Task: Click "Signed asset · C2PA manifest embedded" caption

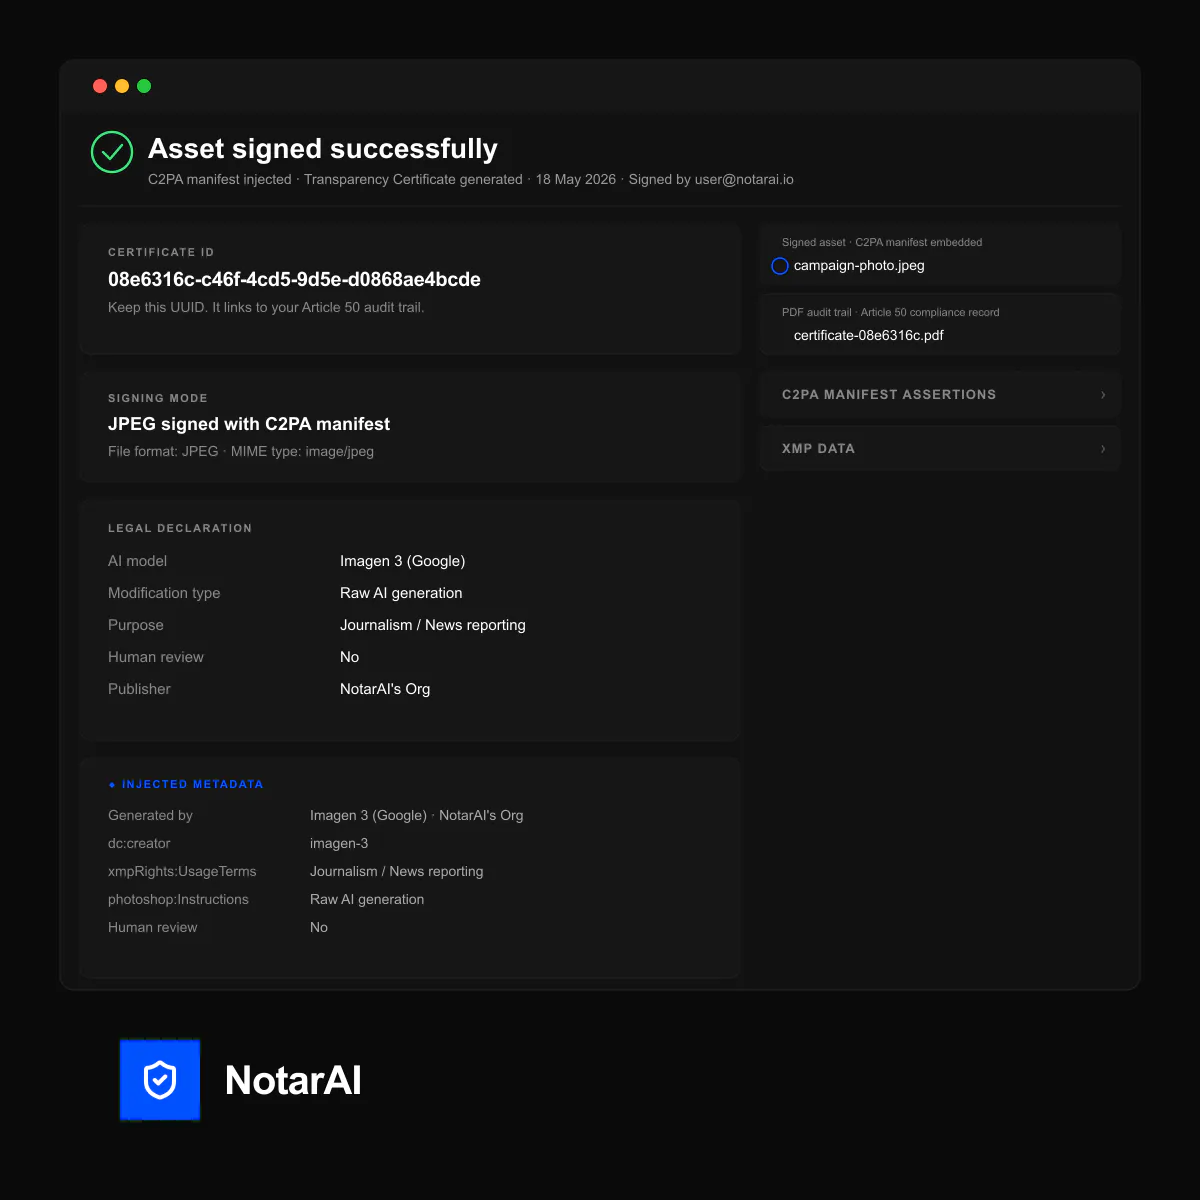Action: click(882, 242)
